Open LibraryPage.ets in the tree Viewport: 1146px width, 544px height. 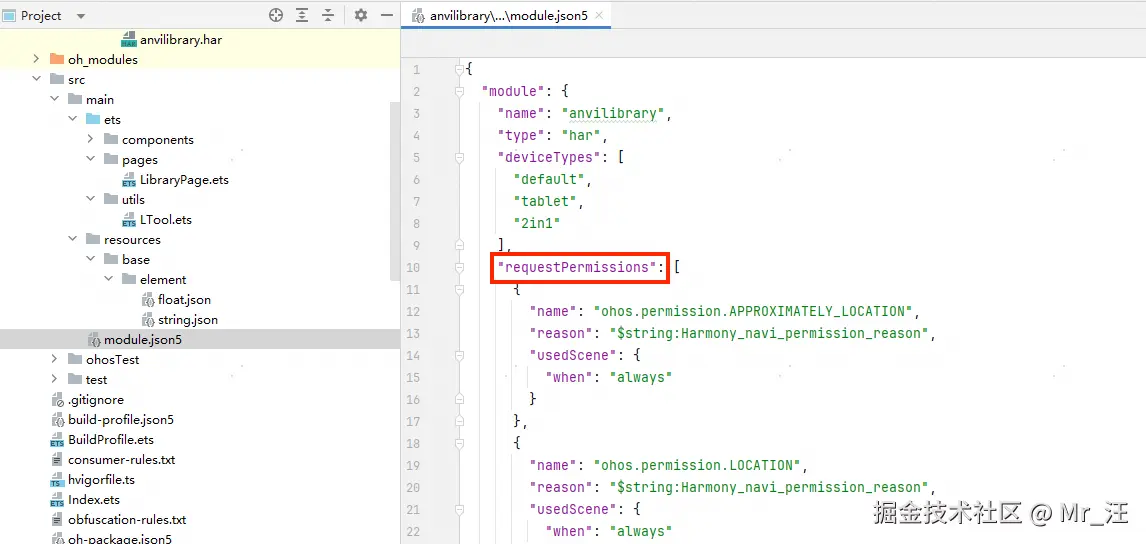pos(184,179)
